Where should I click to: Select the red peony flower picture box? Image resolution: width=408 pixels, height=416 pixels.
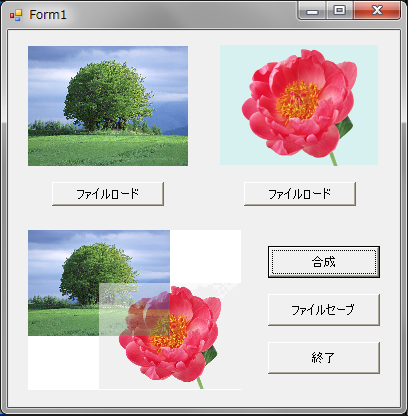(x=299, y=105)
